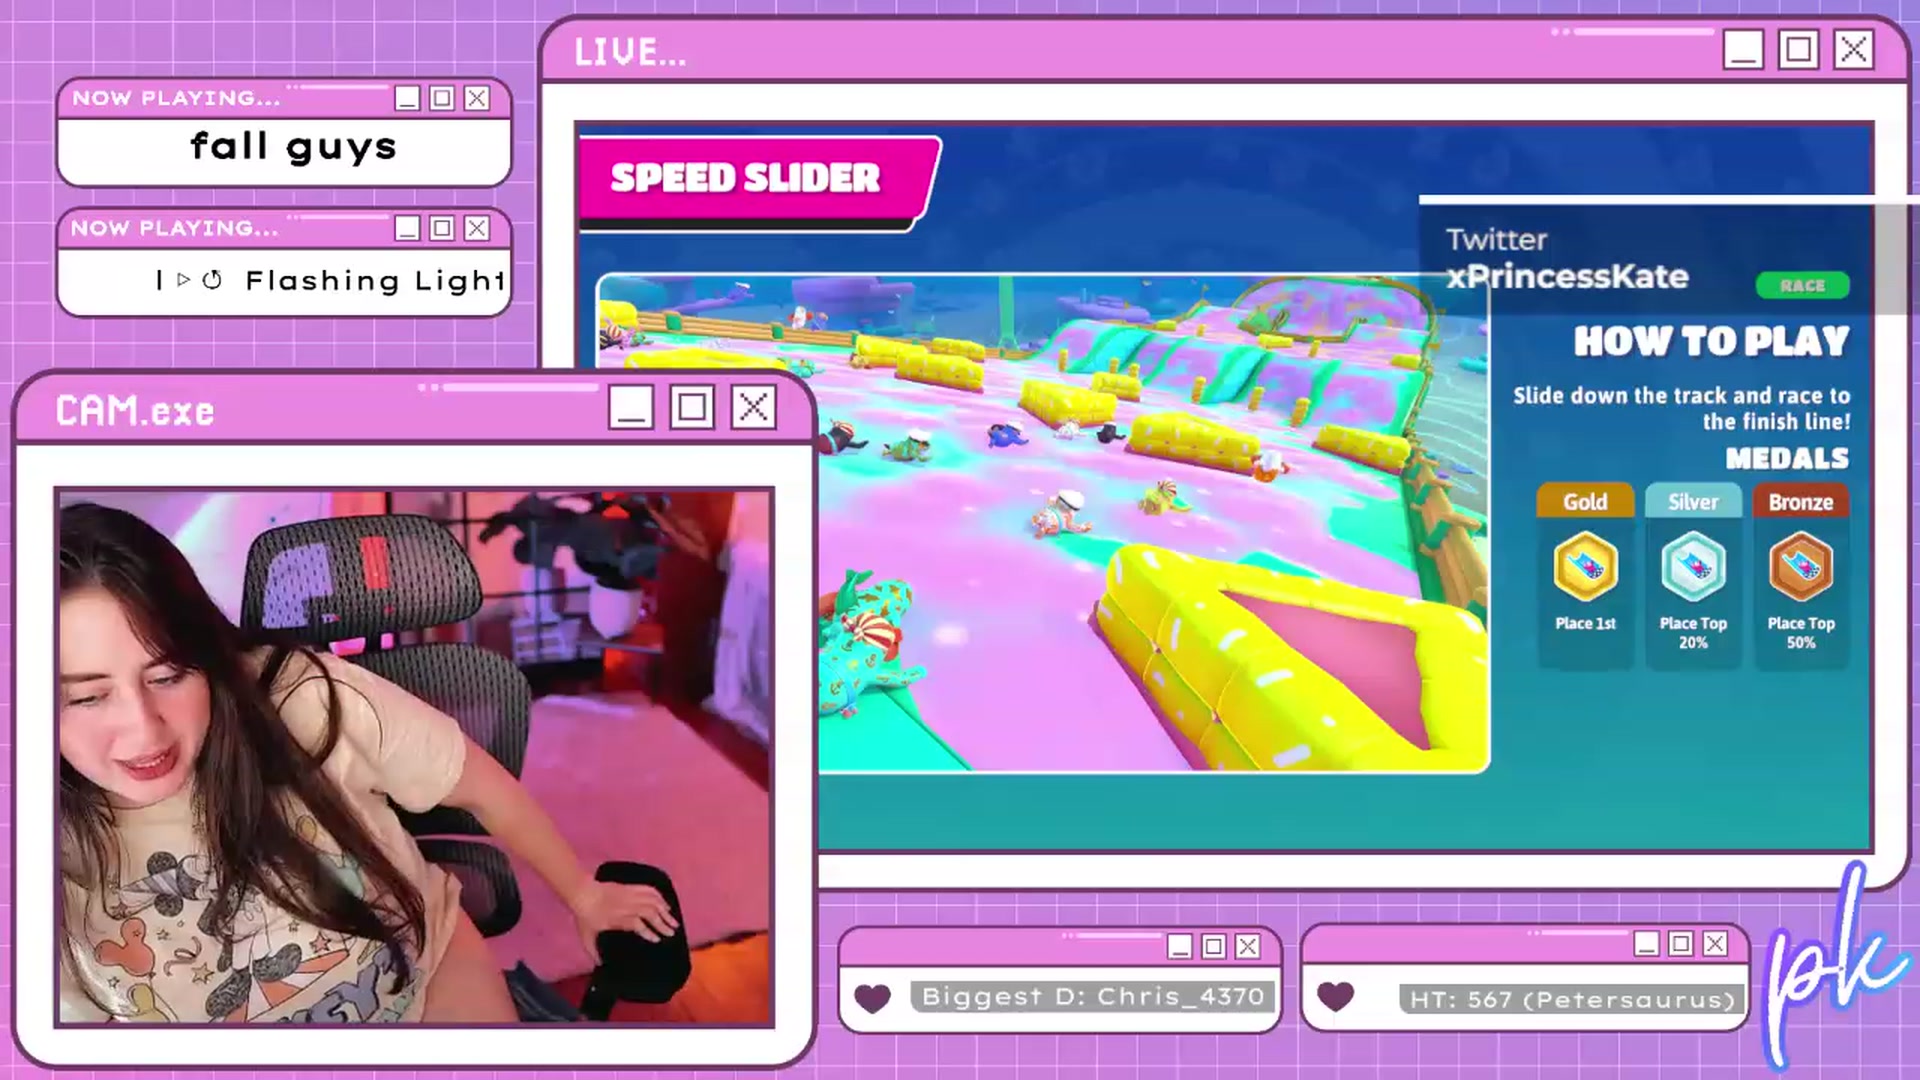Click the minimize icon on fall guys window
Viewport: 1920px width, 1080px height.
pyautogui.click(x=407, y=98)
